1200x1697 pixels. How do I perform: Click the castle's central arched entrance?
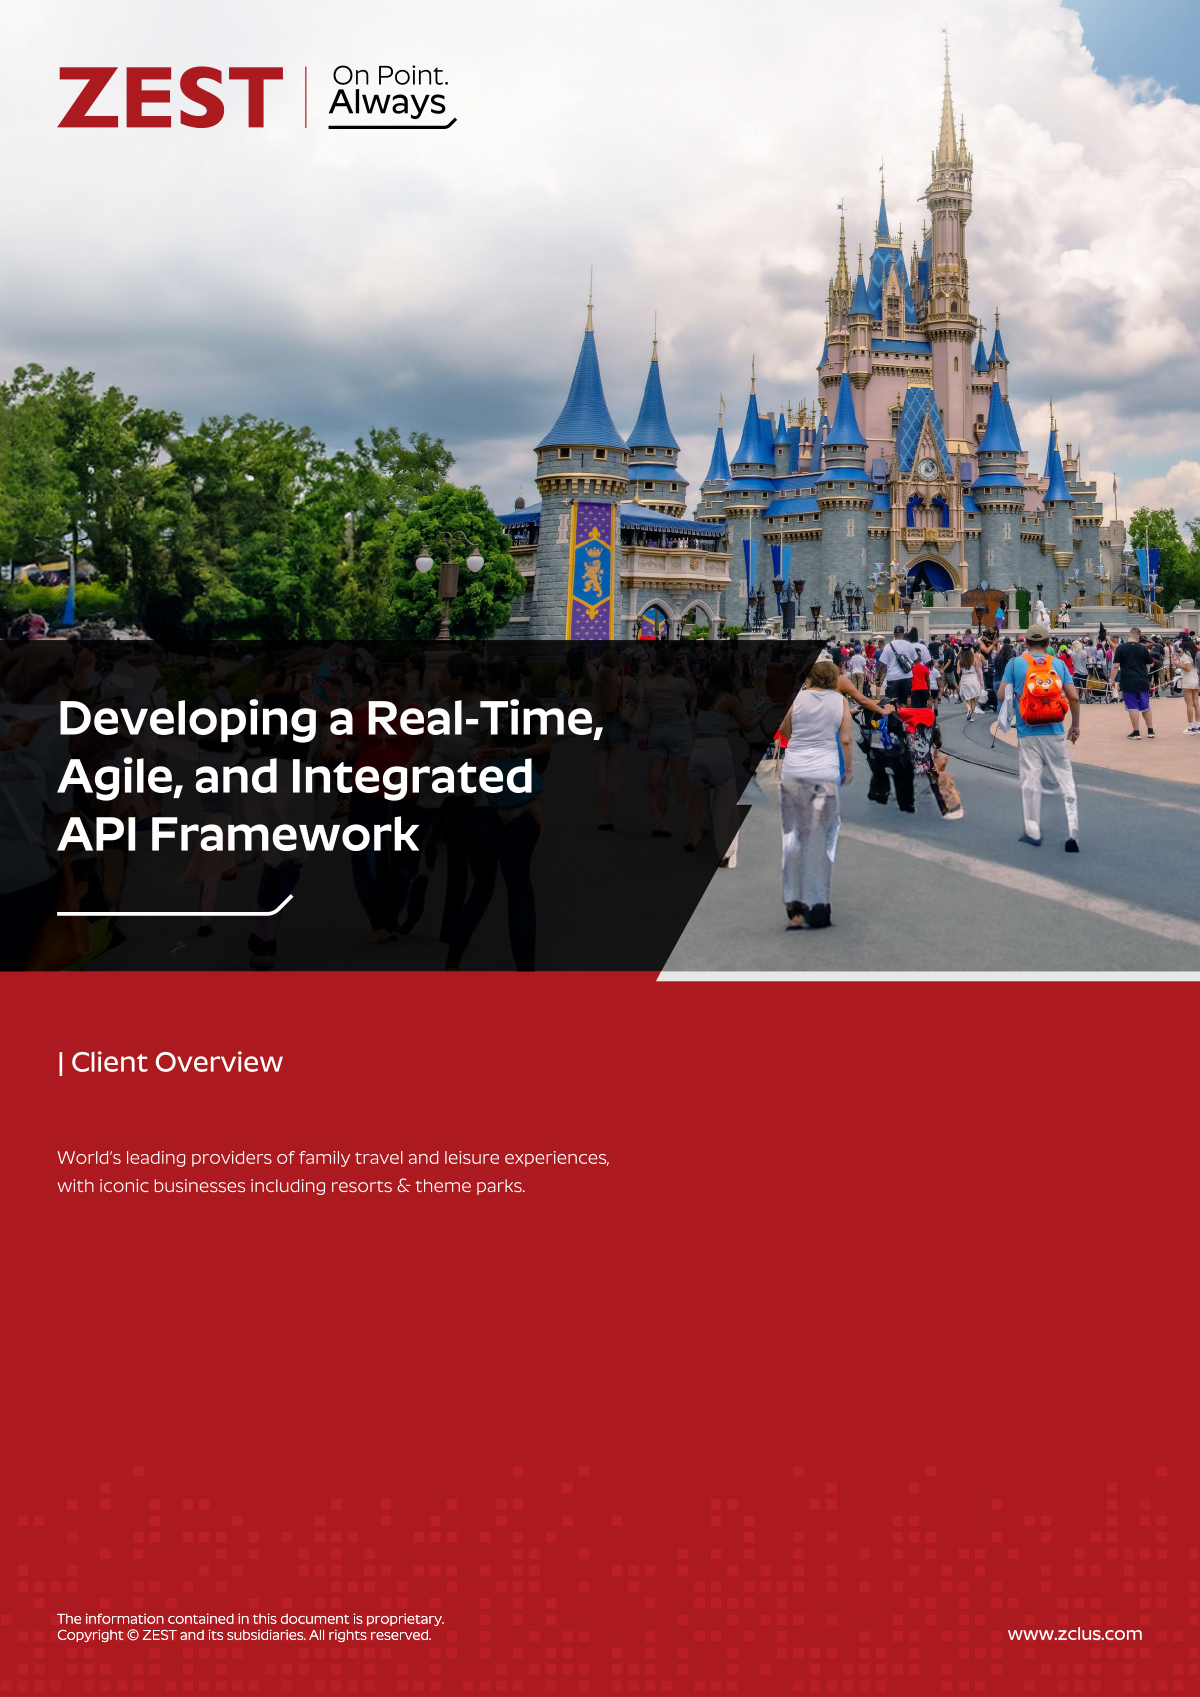(x=931, y=577)
